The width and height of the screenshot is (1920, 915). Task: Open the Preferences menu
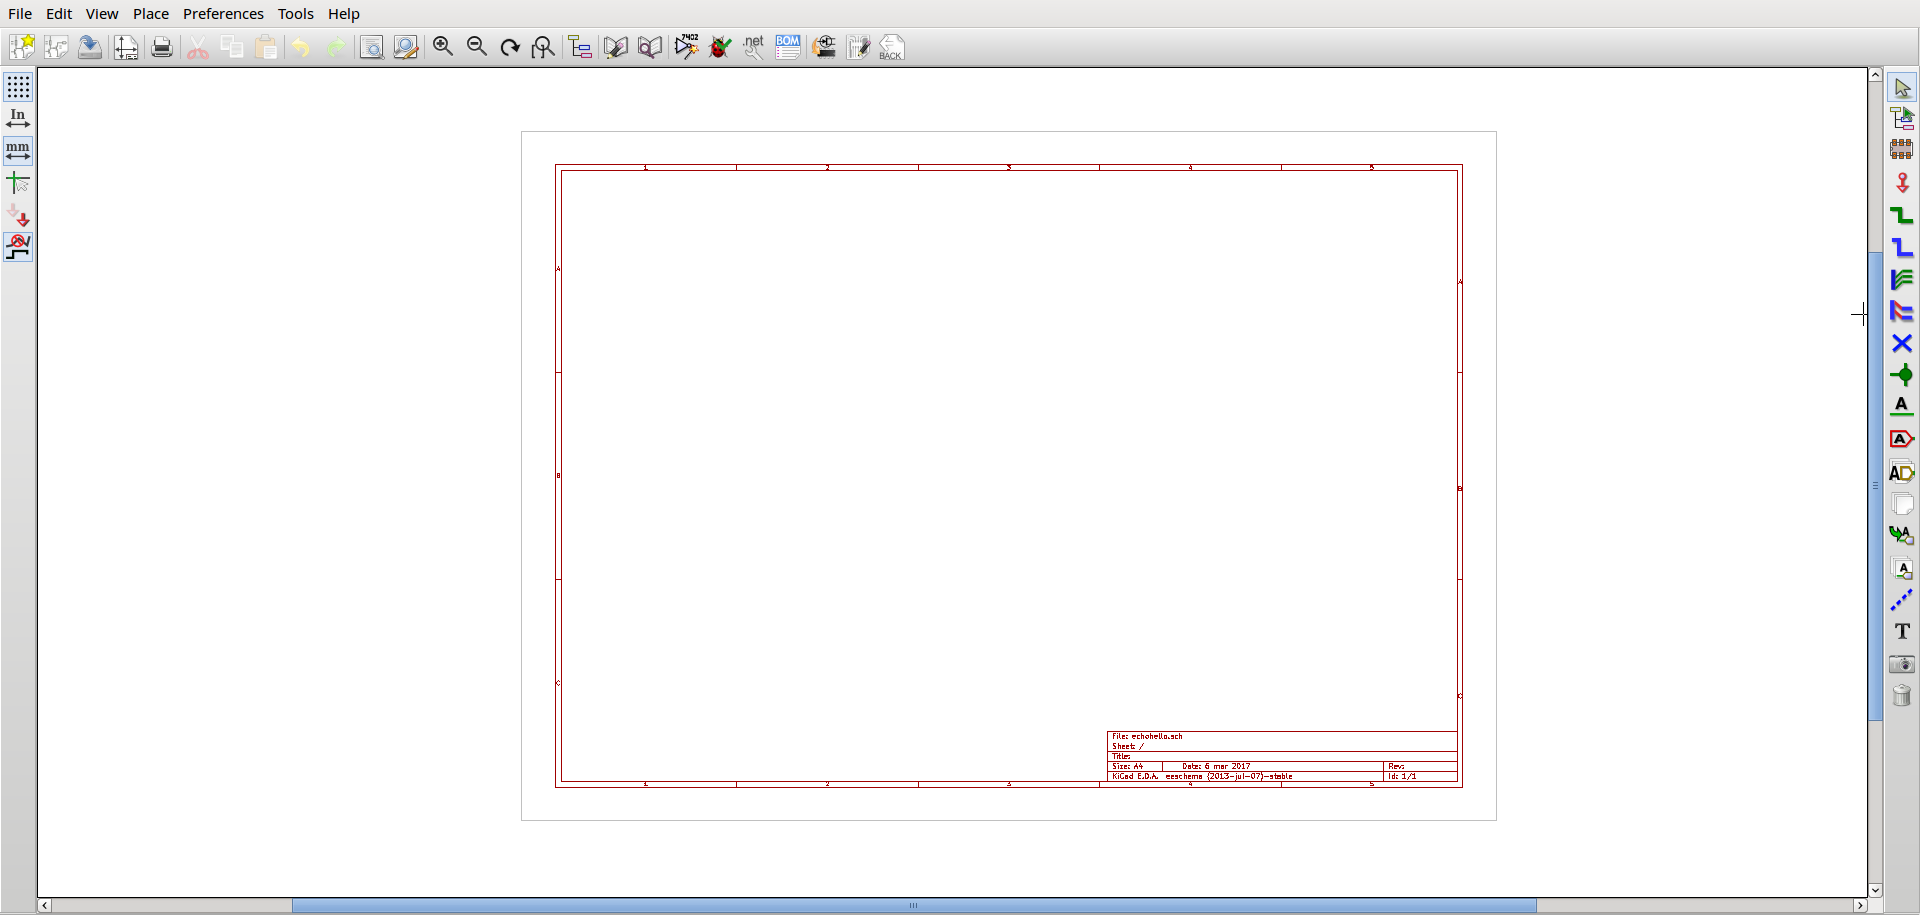[223, 14]
